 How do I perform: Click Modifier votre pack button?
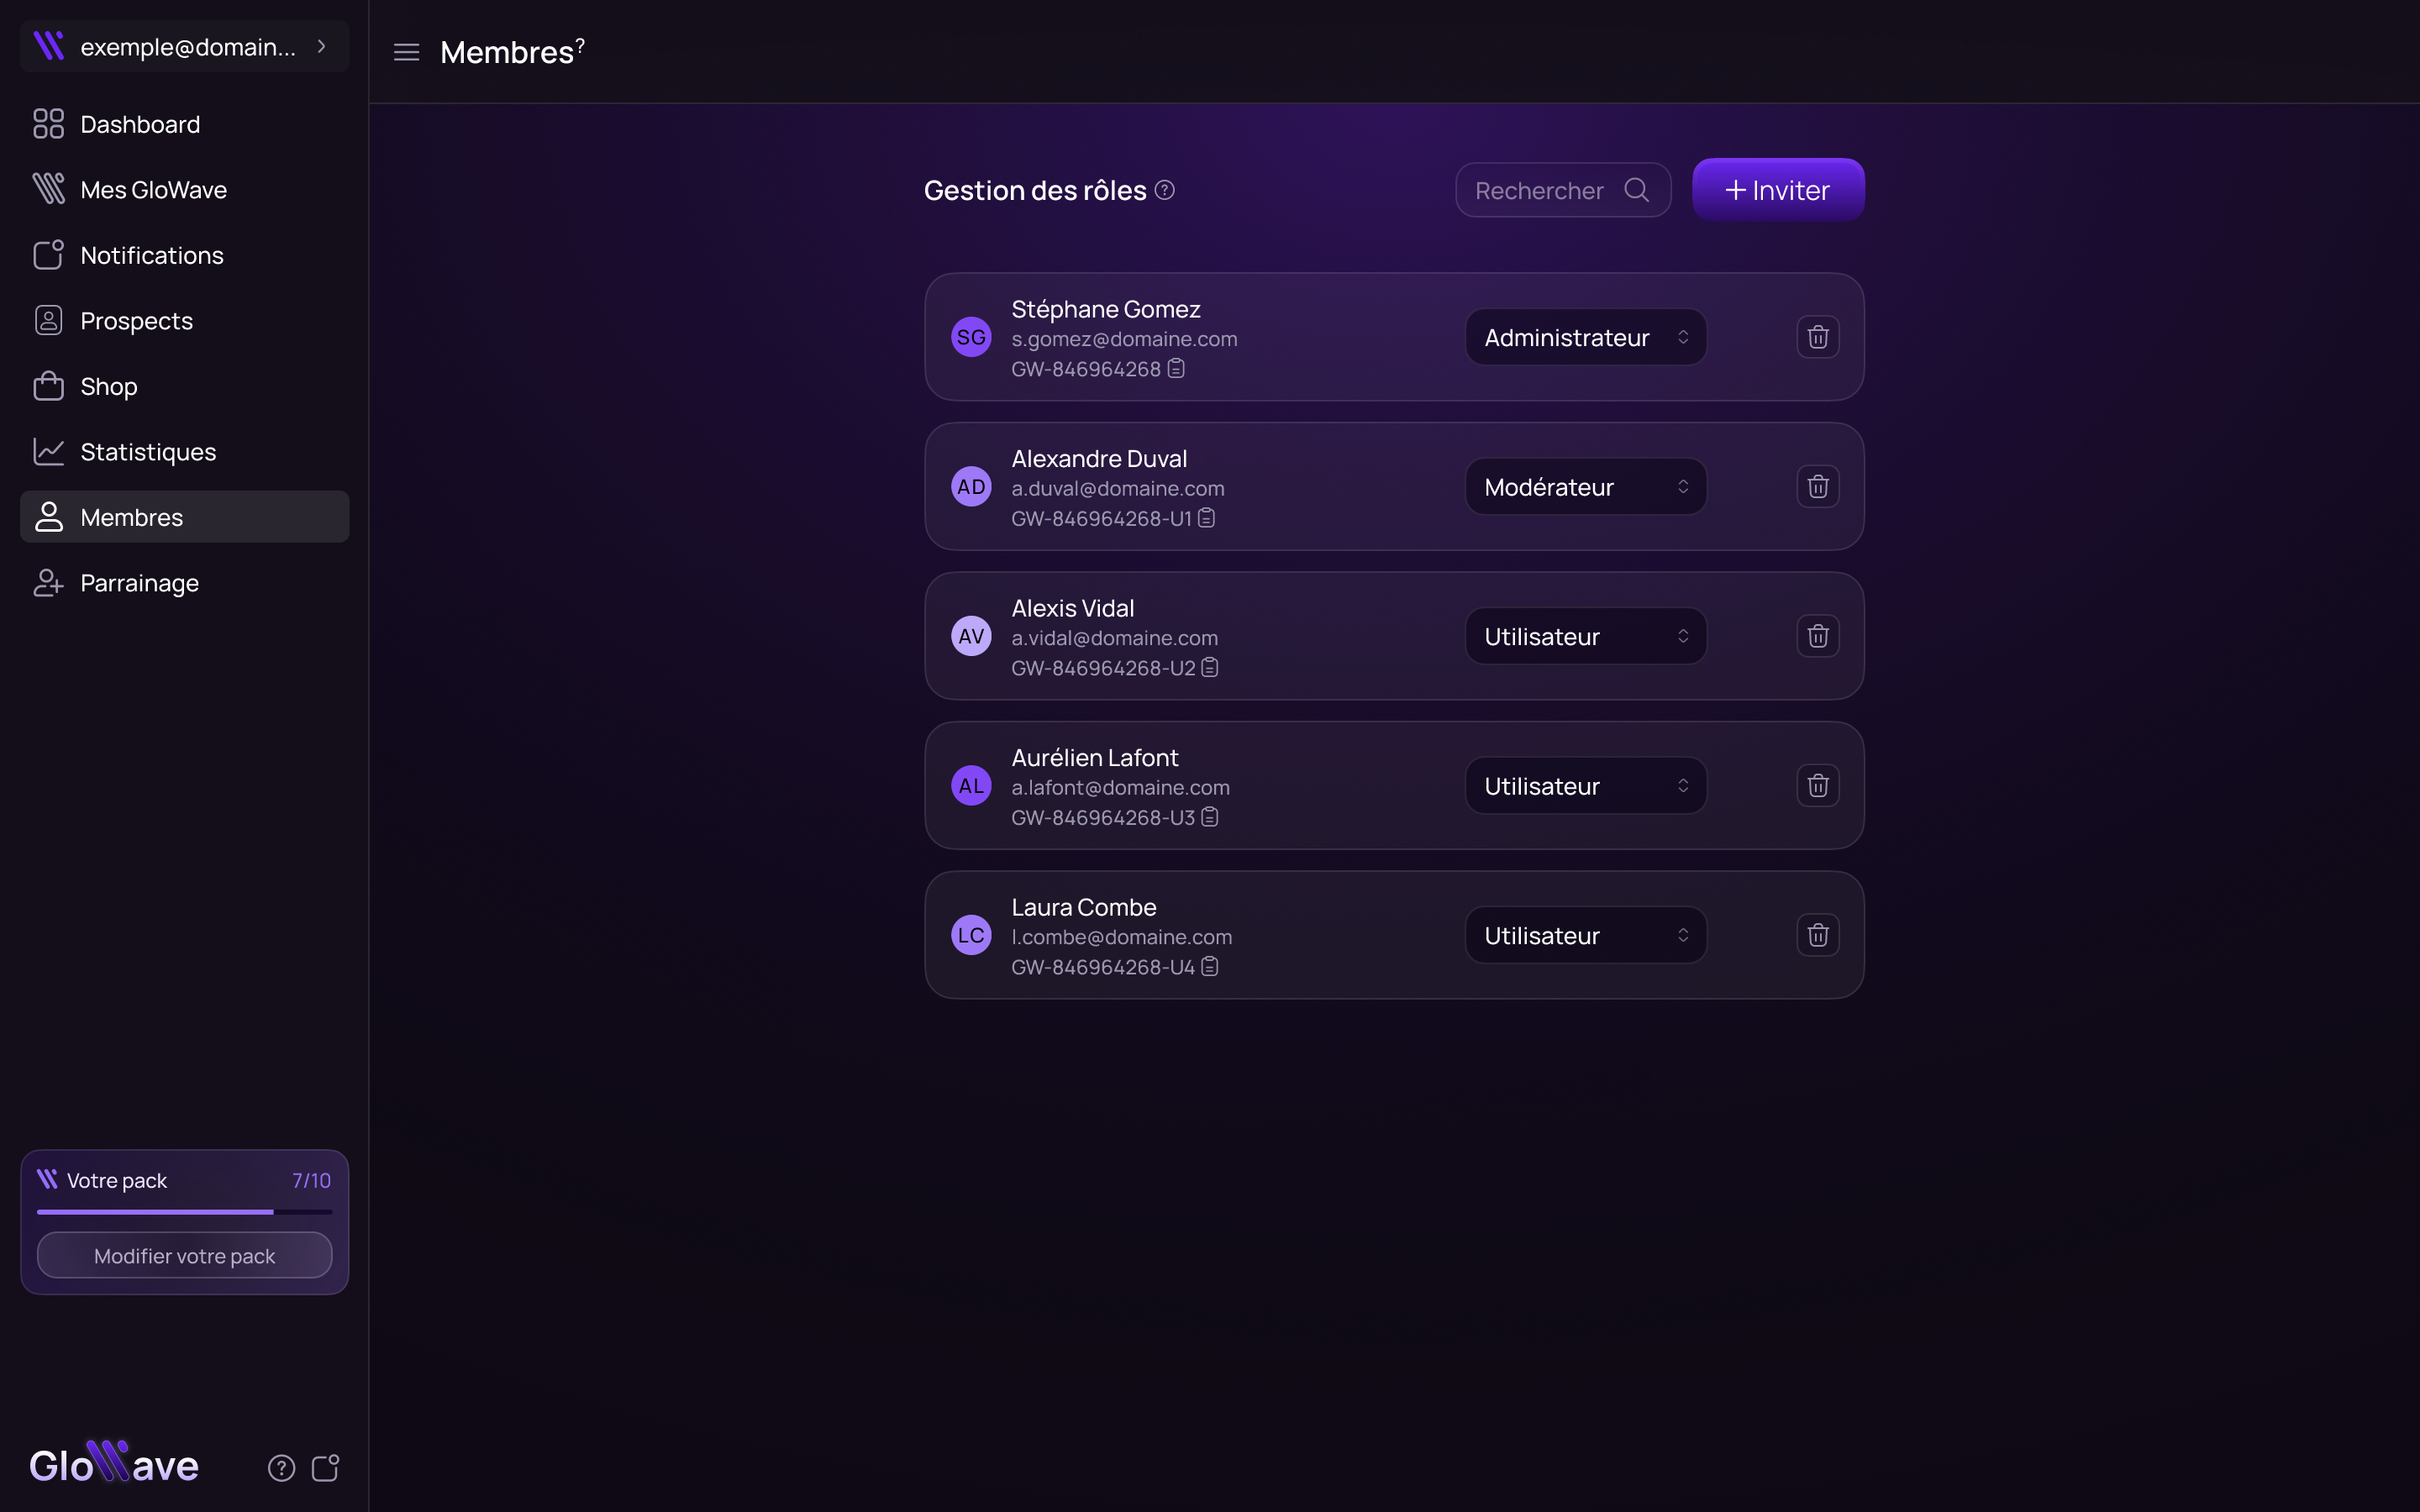point(185,1255)
